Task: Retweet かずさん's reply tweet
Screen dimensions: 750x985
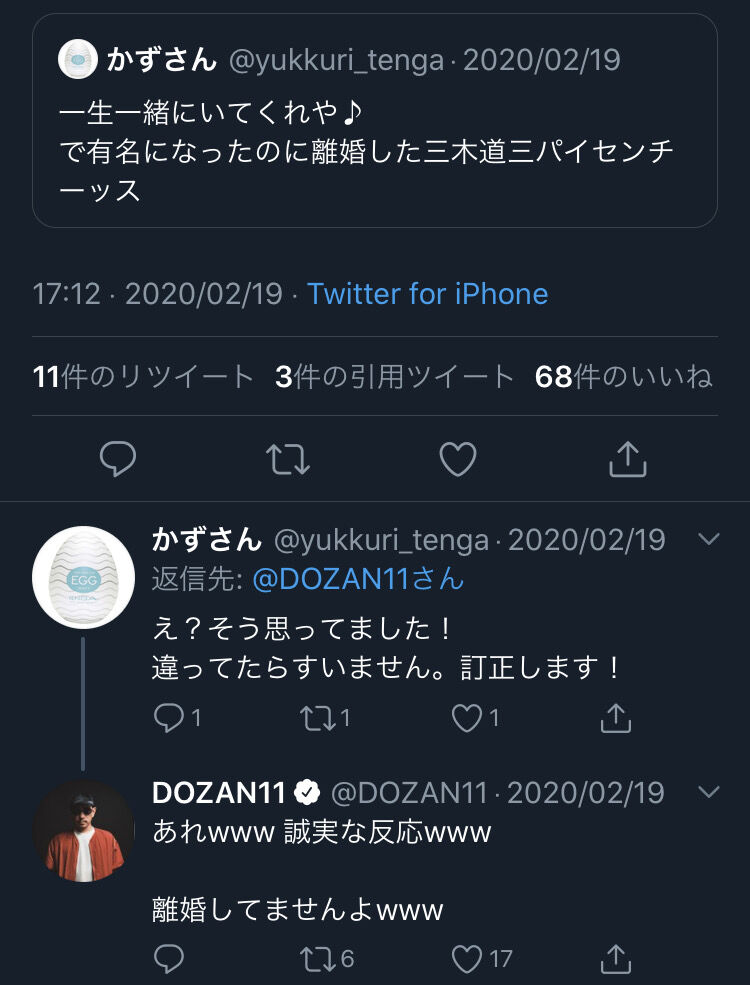Action: pyautogui.click(x=319, y=717)
